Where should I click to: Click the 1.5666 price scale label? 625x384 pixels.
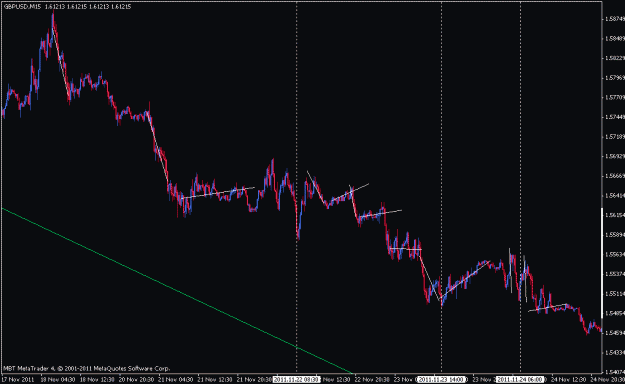[615, 176]
